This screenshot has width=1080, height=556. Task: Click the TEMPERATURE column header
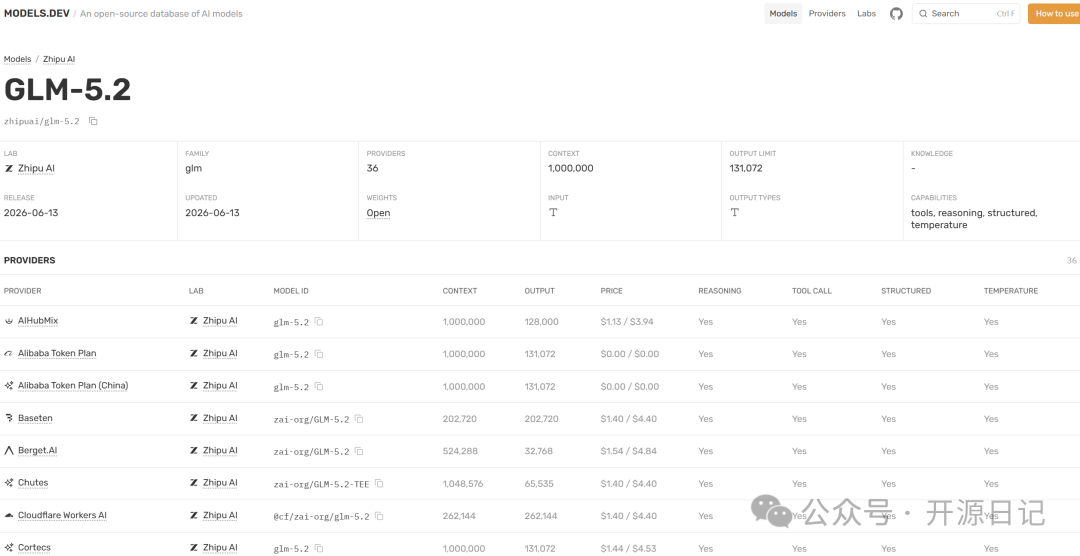[1010, 291]
